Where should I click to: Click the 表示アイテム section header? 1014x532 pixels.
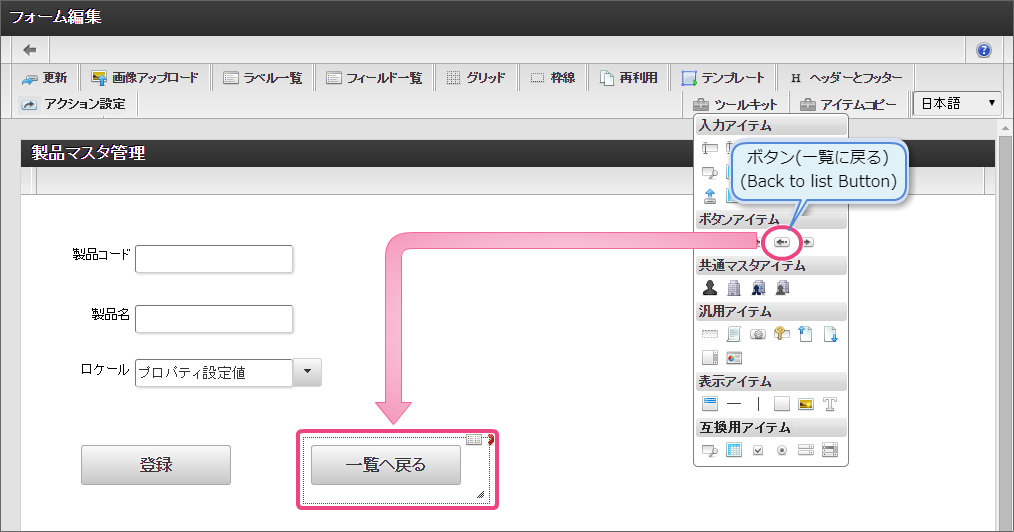[771, 381]
